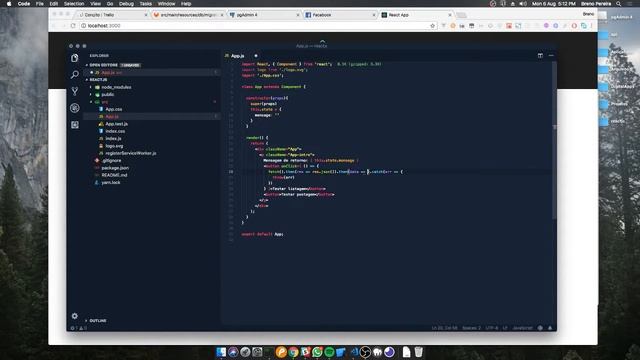Open OBS from the dock
The height and width of the screenshot is (360, 640).
point(365,352)
